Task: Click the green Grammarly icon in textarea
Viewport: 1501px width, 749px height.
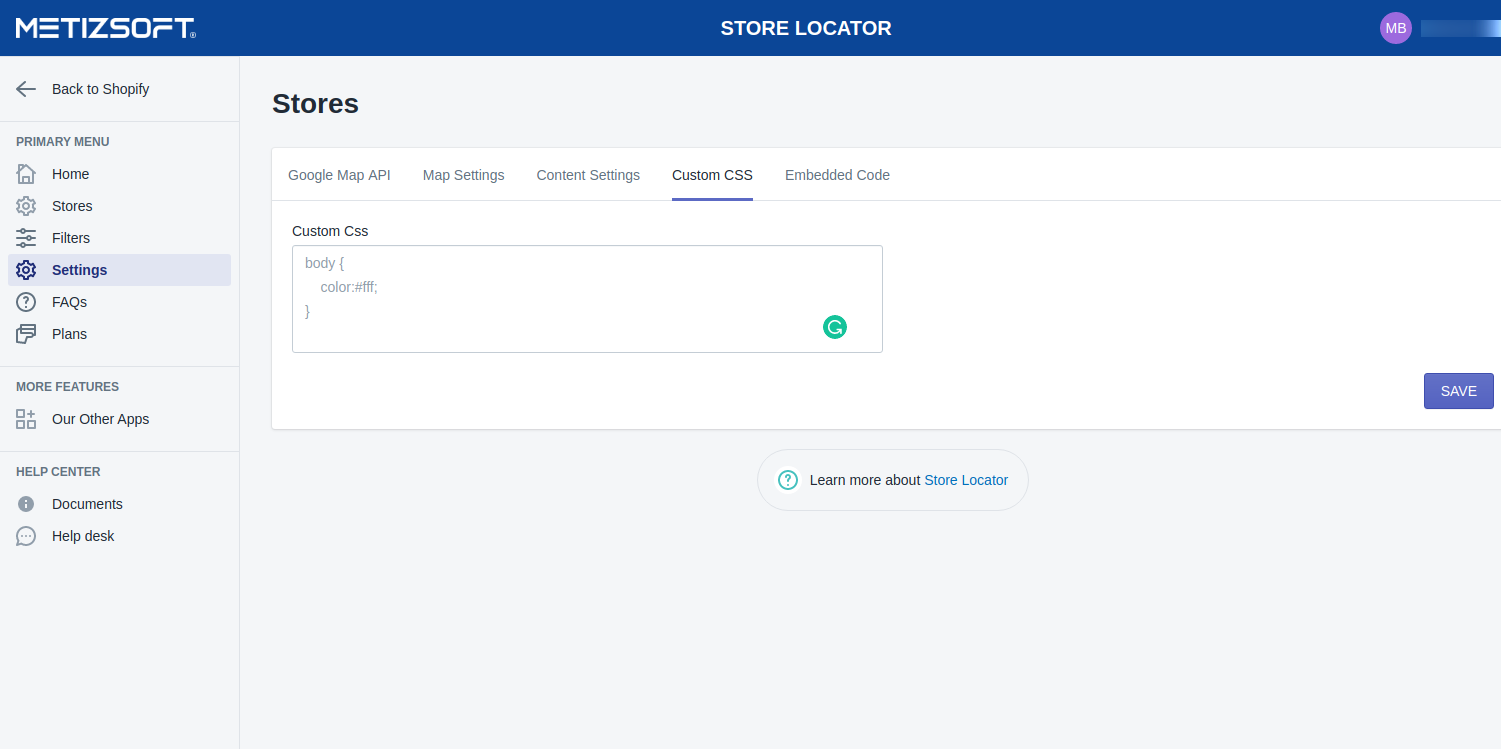Action: click(x=835, y=327)
